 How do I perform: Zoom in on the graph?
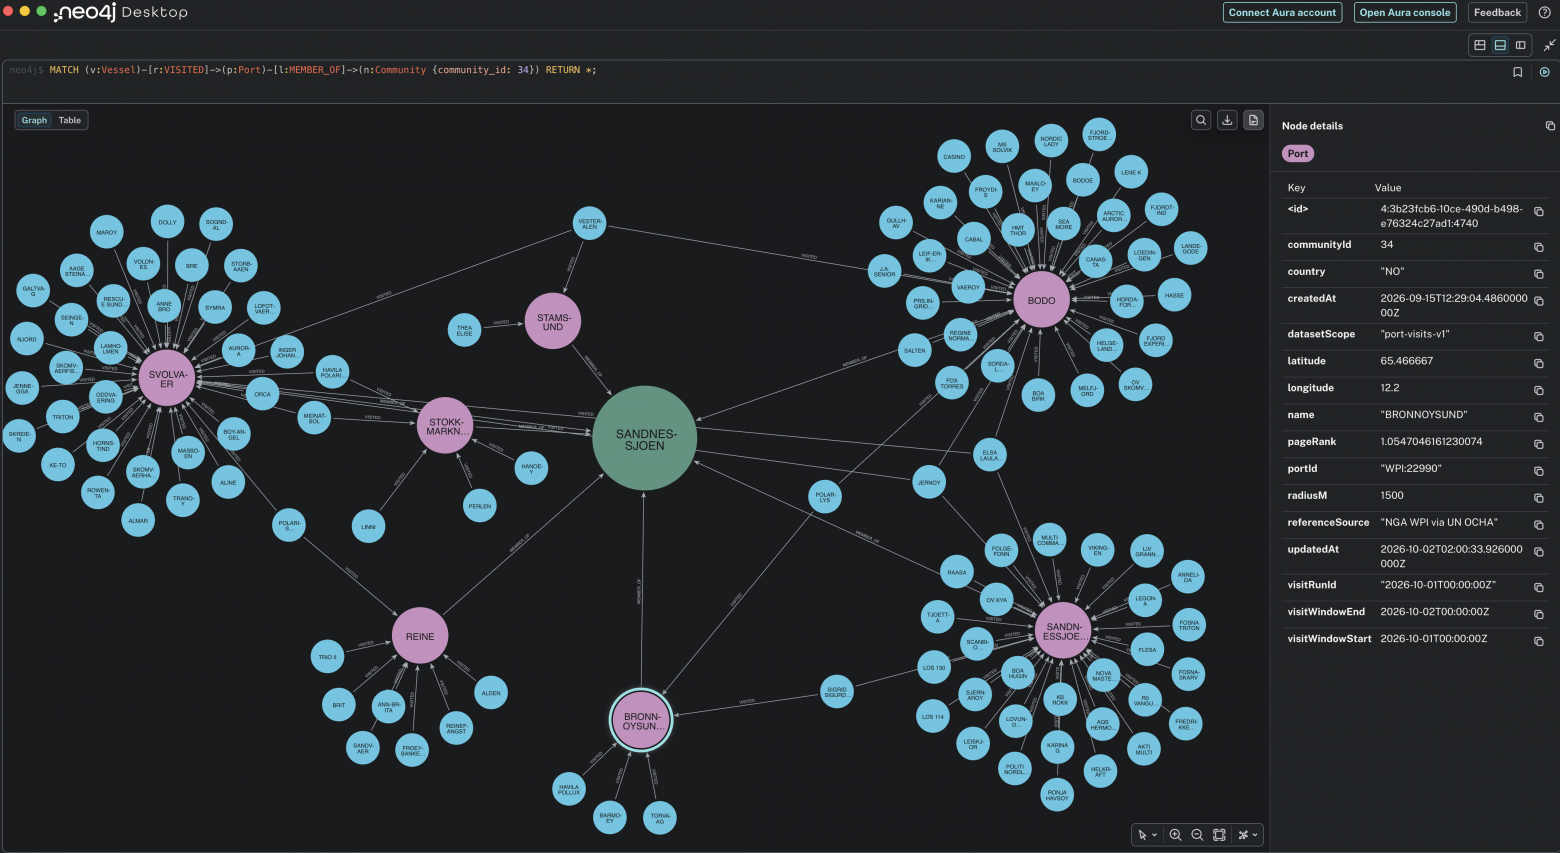[1176, 835]
